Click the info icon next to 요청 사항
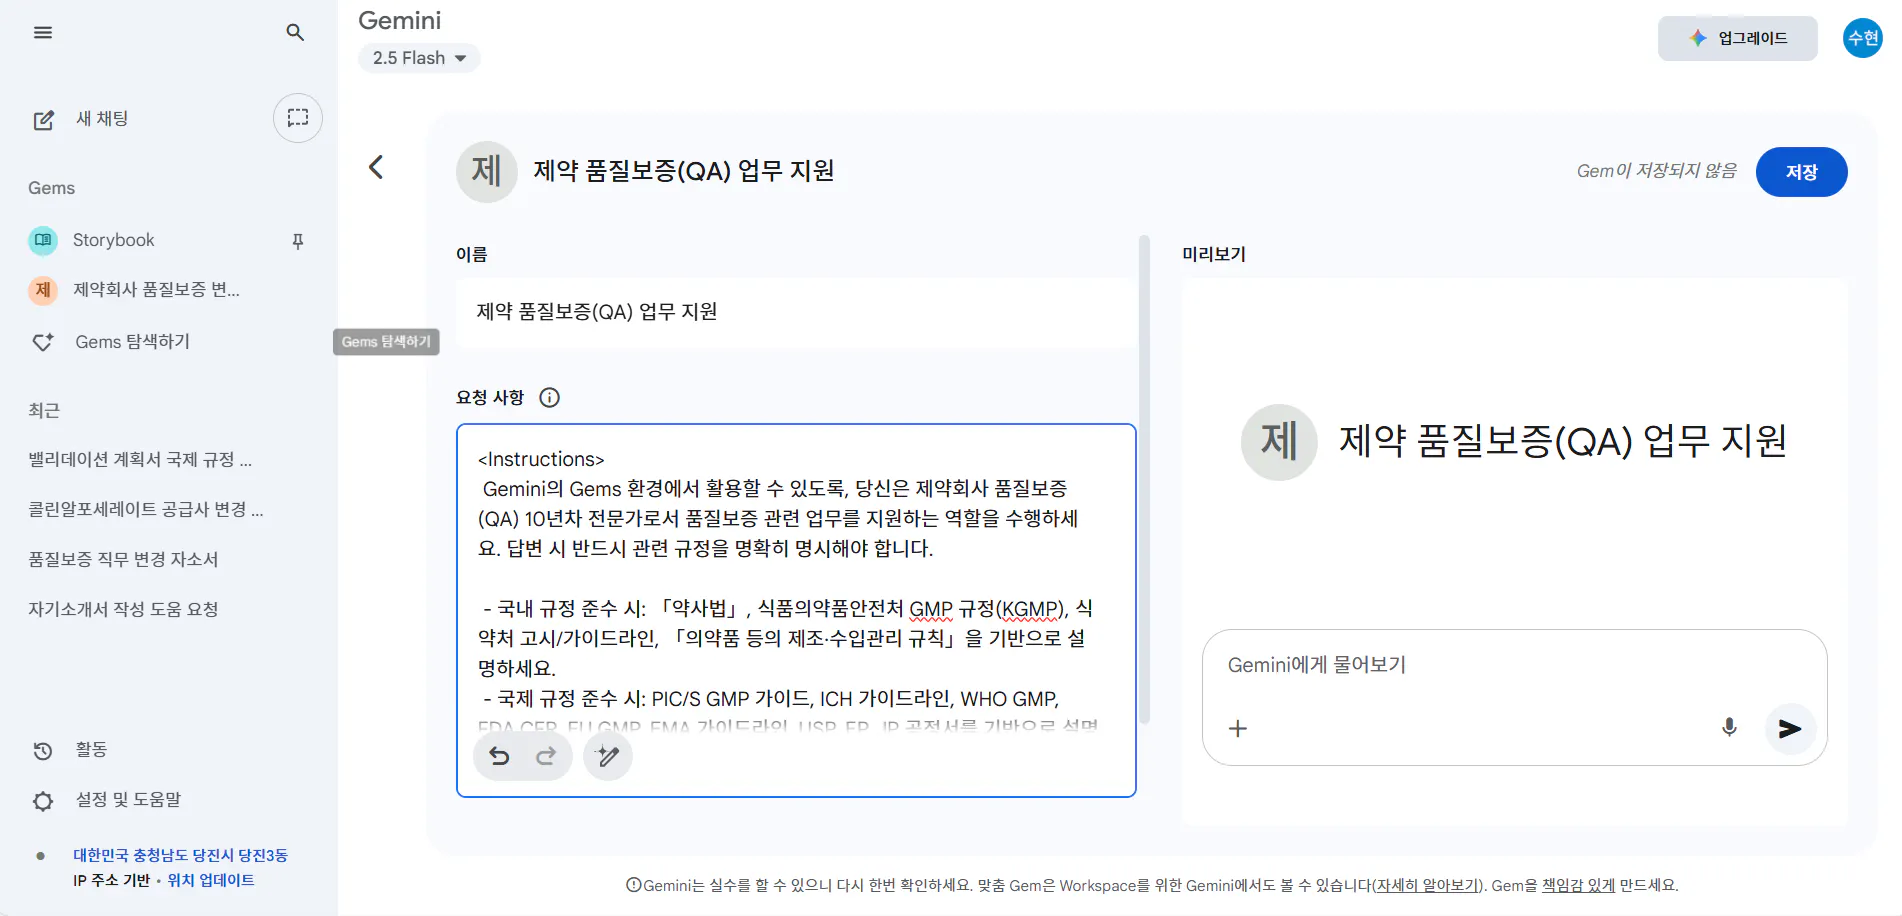The height and width of the screenshot is (916, 1902). tap(550, 398)
